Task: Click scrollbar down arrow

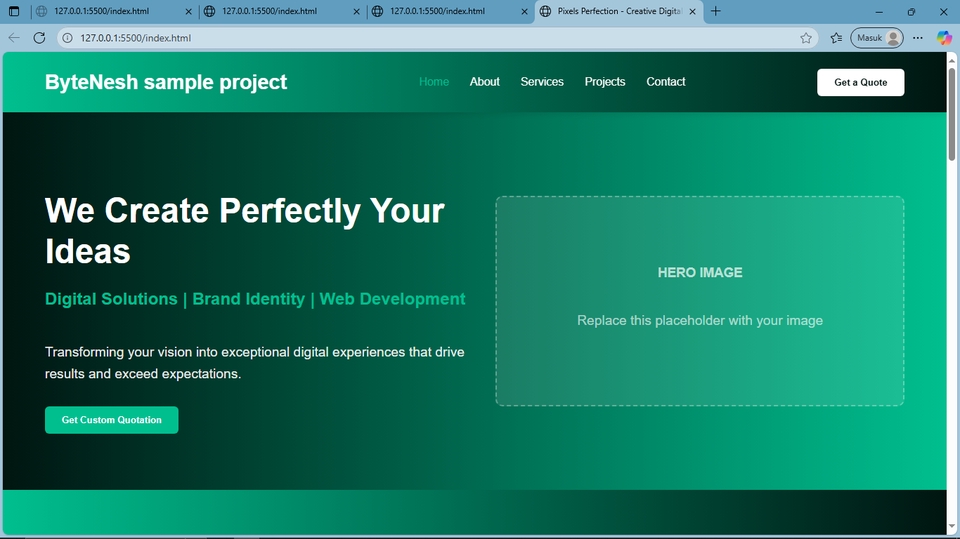Action: 951,527
